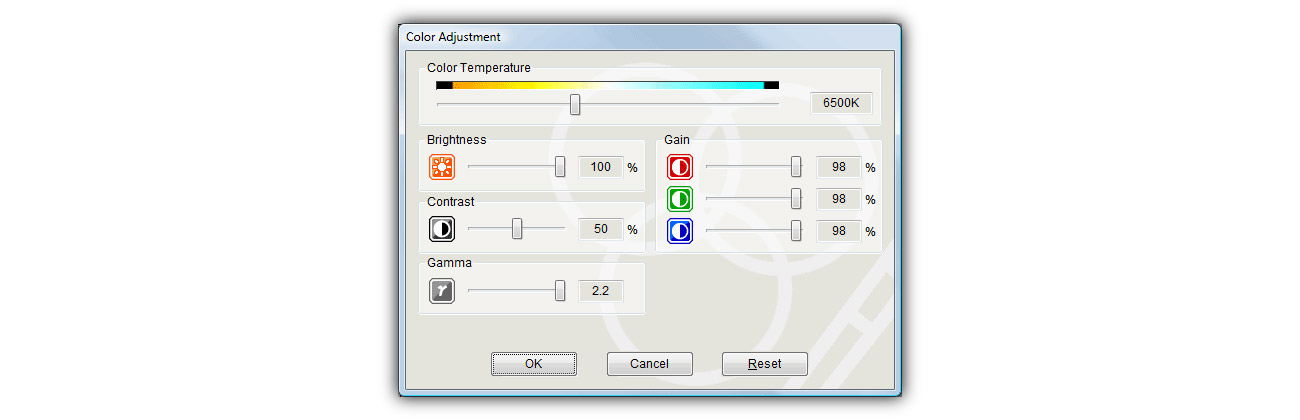The image size is (1300, 420).
Task: Click the blue Gain slider handle
Action: [x=796, y=231]
